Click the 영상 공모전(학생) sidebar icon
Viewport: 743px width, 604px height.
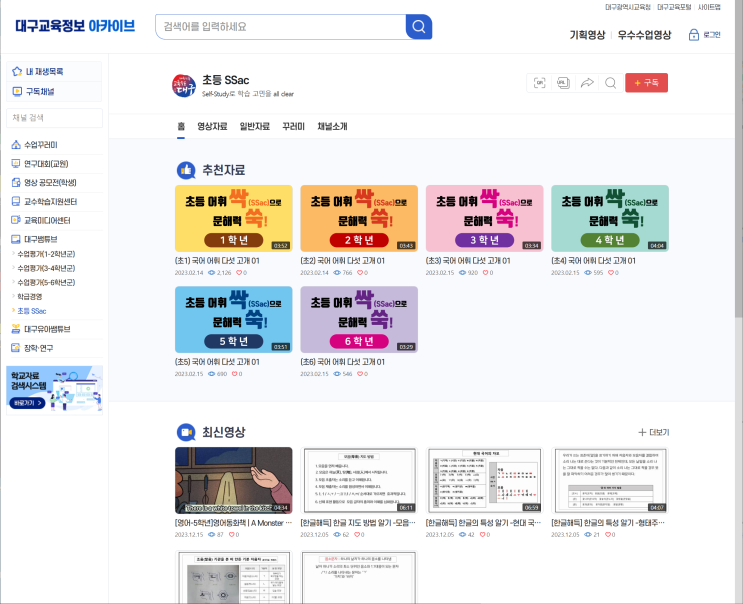coord(16,182)
